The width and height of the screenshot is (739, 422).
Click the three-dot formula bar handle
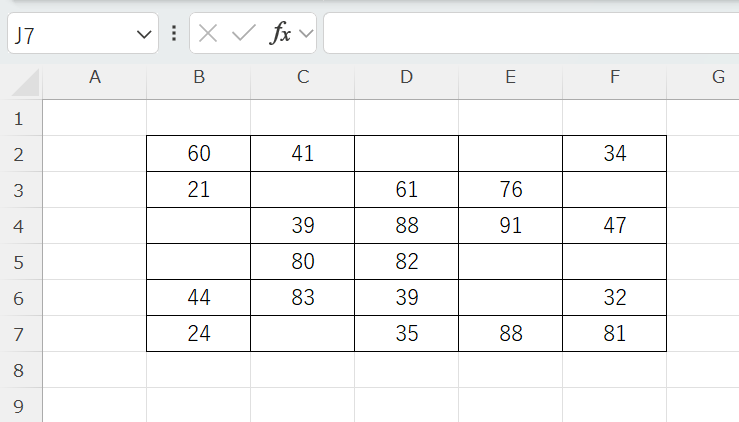174,34
